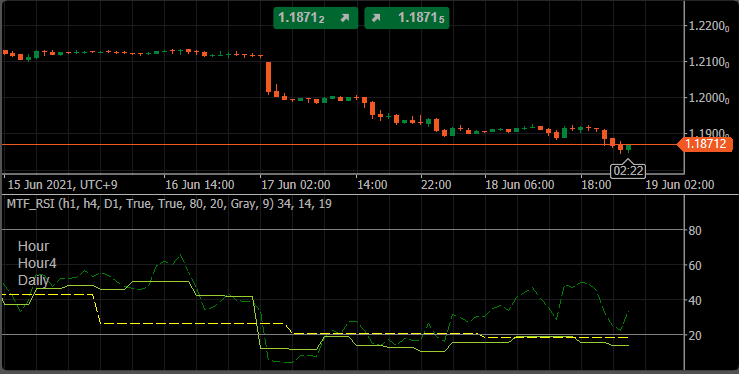The height and width of the screenshot is (374, 739).
Task: Click the MTF_RSI indicator title text
Action: (169, 204)
